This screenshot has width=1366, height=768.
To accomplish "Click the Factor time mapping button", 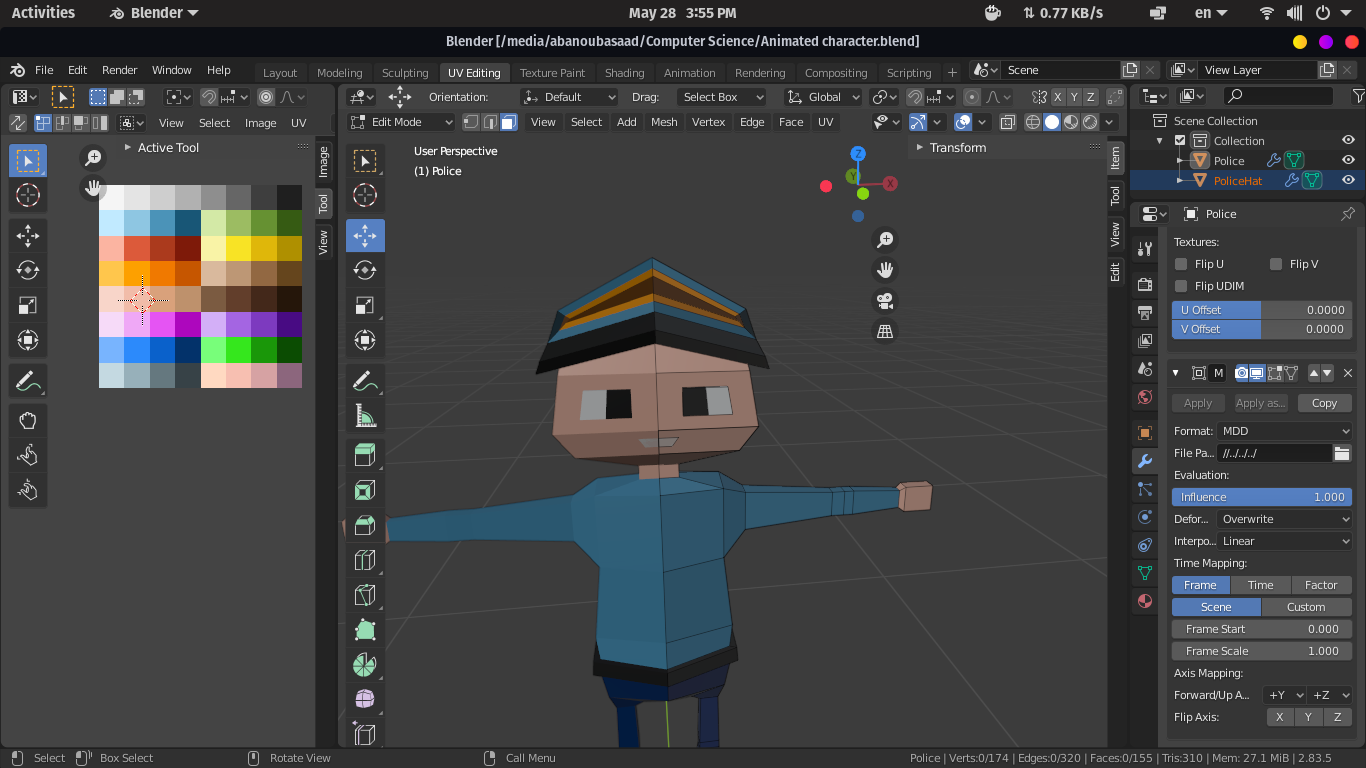I will [x=1321, y=585].
